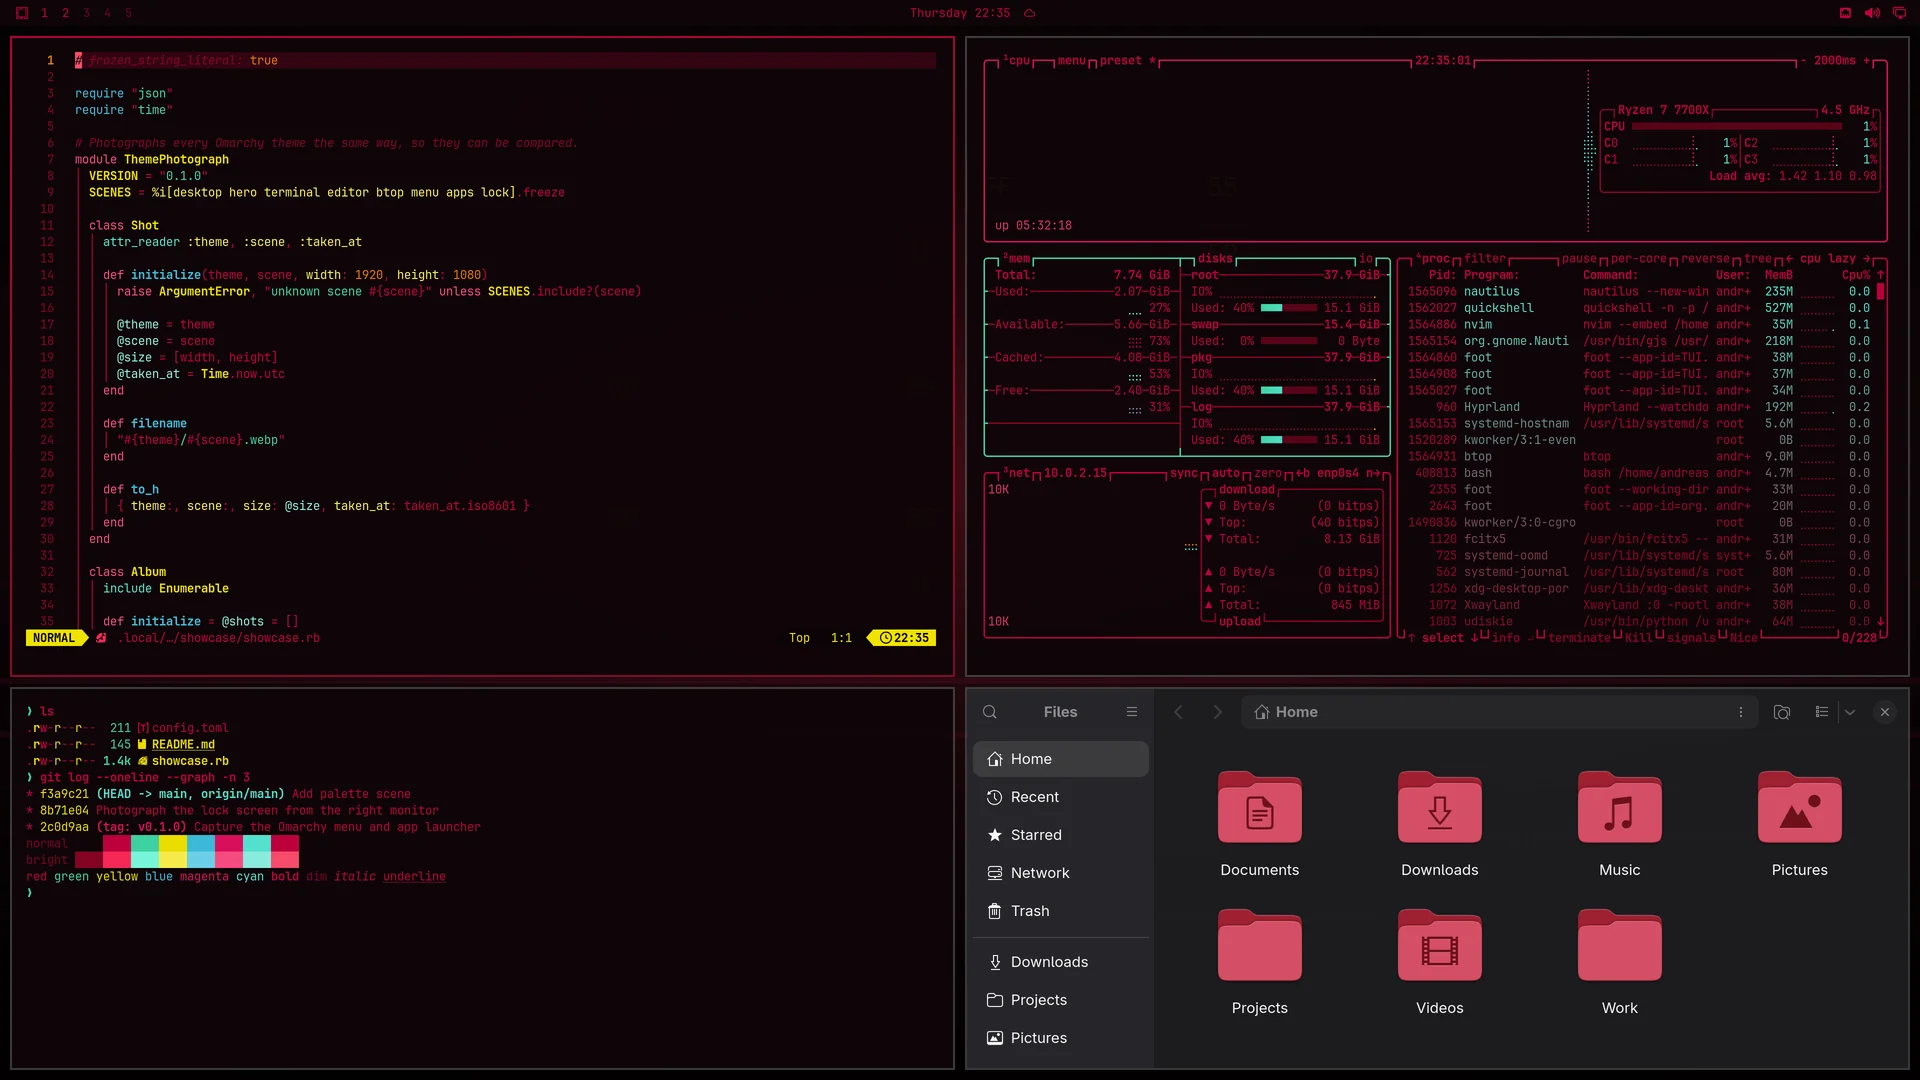Click the Thursday 22:35 clock
Viewport: 1920px width, 1080px height.
pos(959,13)
